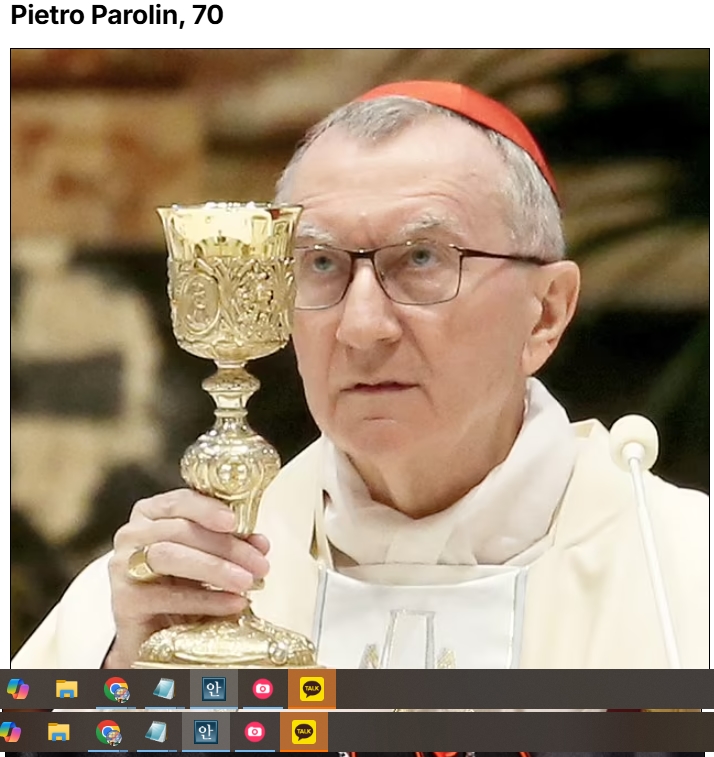Image resolution: width=714 pixels, height=757 pixels.
Task: Open the '안' app in the upper taskbar row
Action: pyautogui.click(x=213, y=689)
